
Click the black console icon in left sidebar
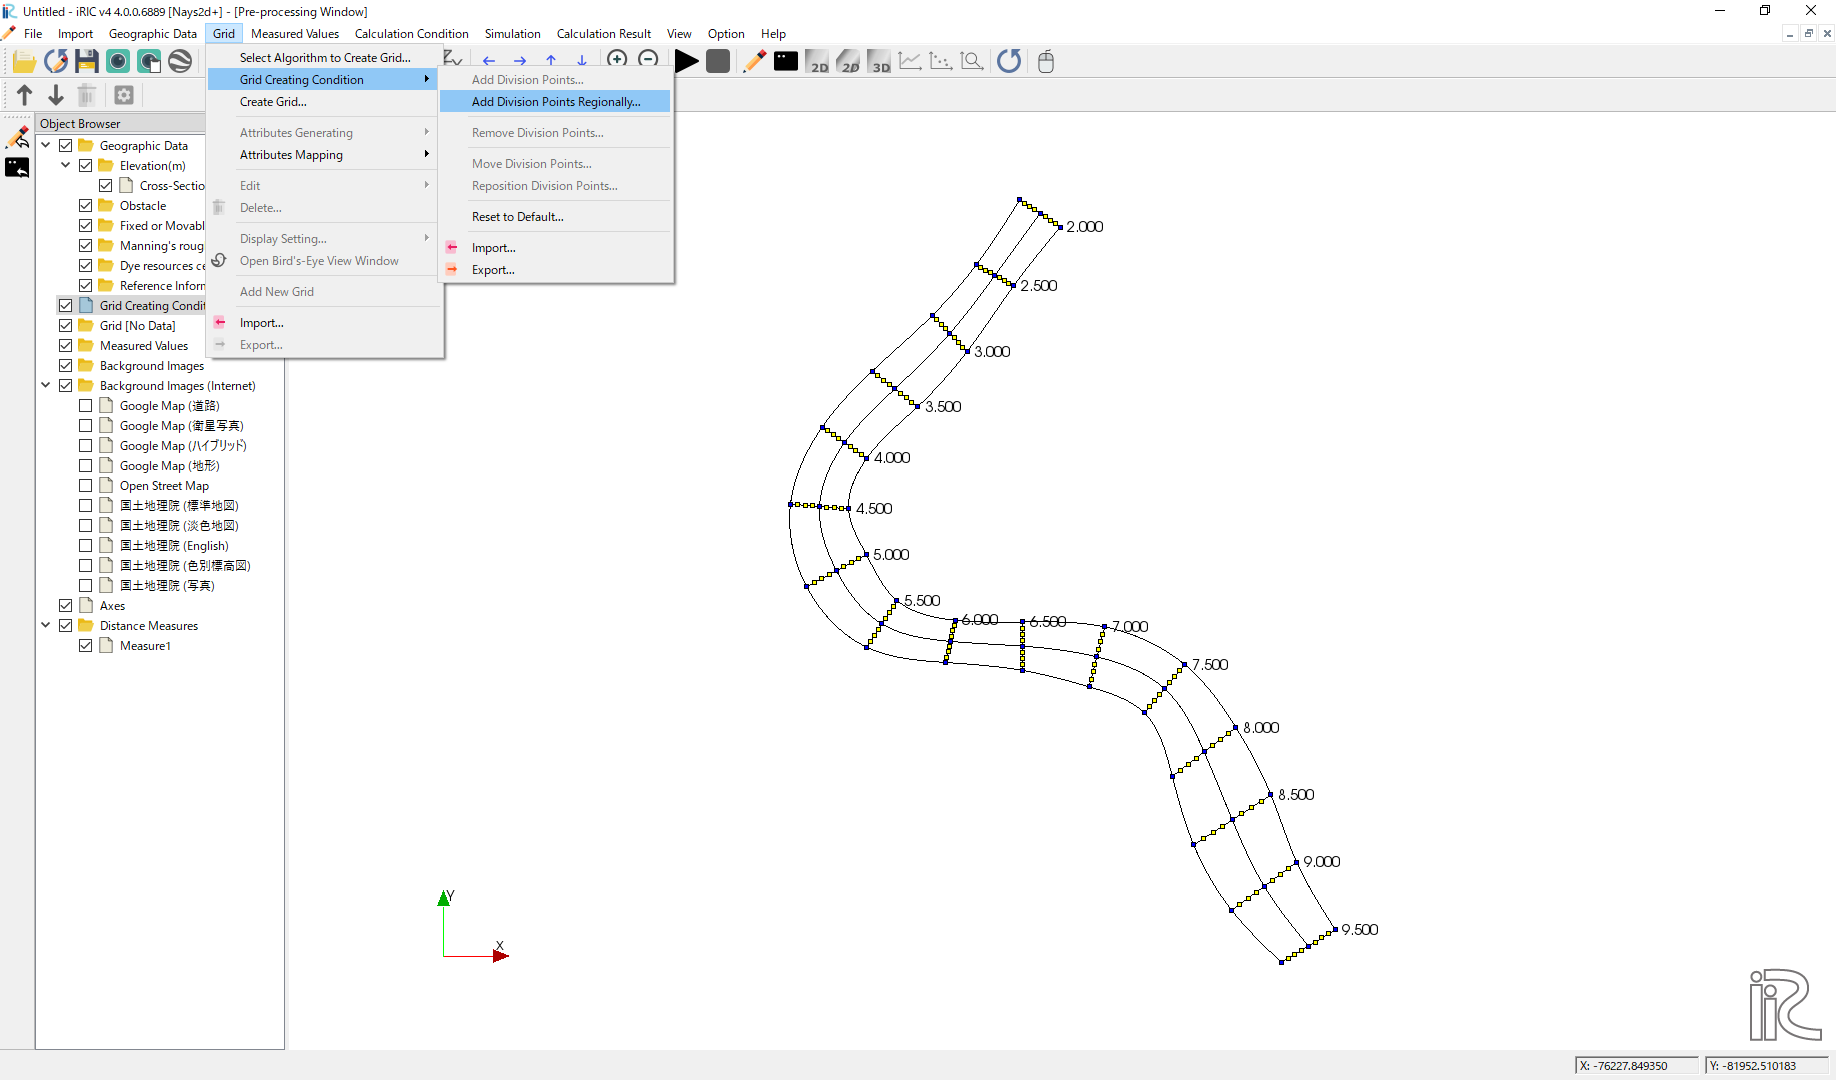17,167
